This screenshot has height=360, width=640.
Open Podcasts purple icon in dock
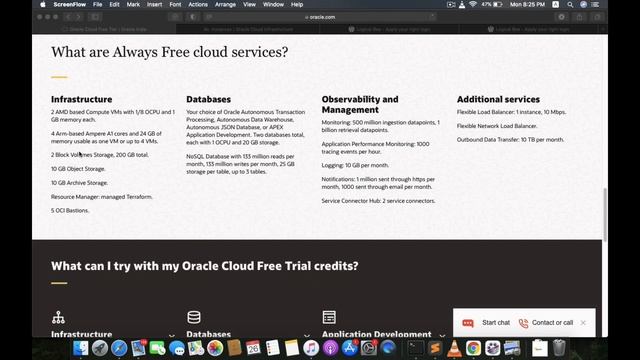coord(330,348)
